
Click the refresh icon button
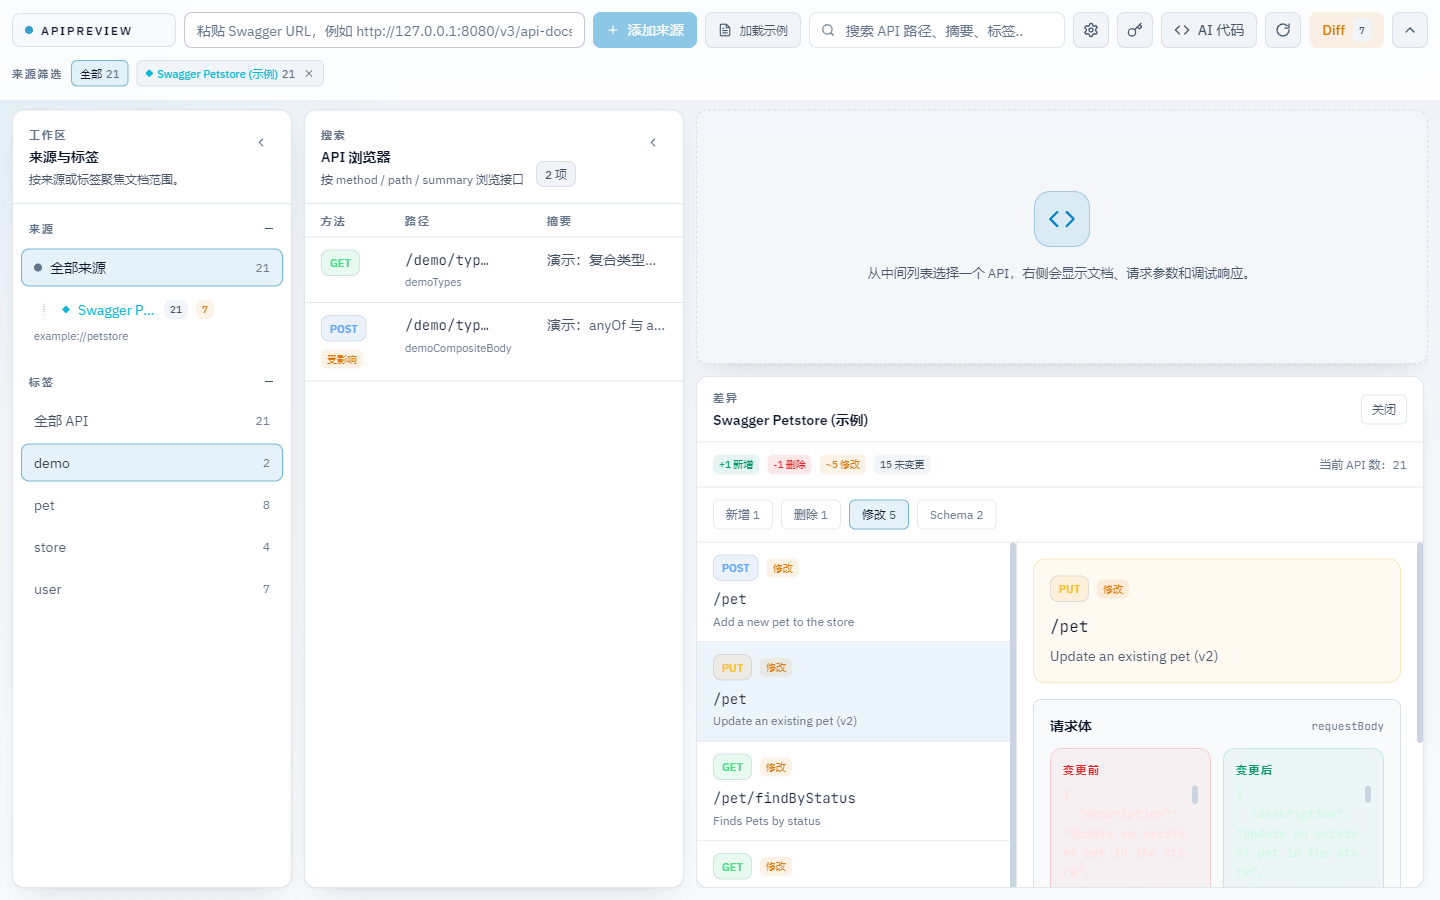click(x=1283, y=30)
